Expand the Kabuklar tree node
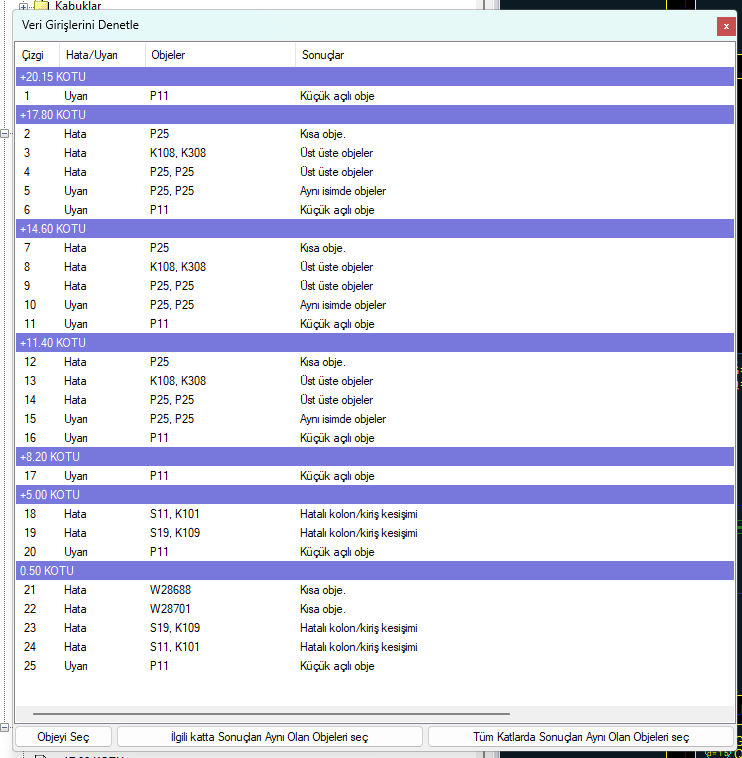Image resolution: width=742 pixels, height=758 pixels. 23,7
